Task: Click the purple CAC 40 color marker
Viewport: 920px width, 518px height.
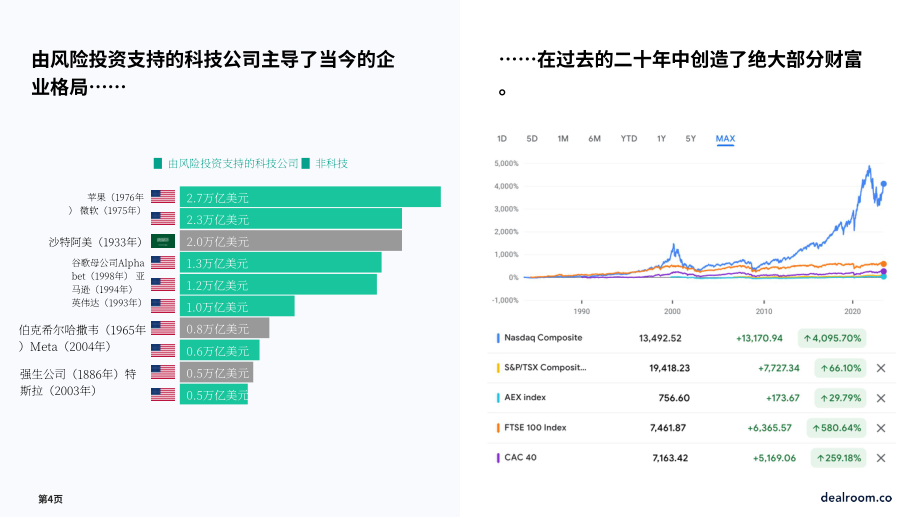Action: click(498, 458)
